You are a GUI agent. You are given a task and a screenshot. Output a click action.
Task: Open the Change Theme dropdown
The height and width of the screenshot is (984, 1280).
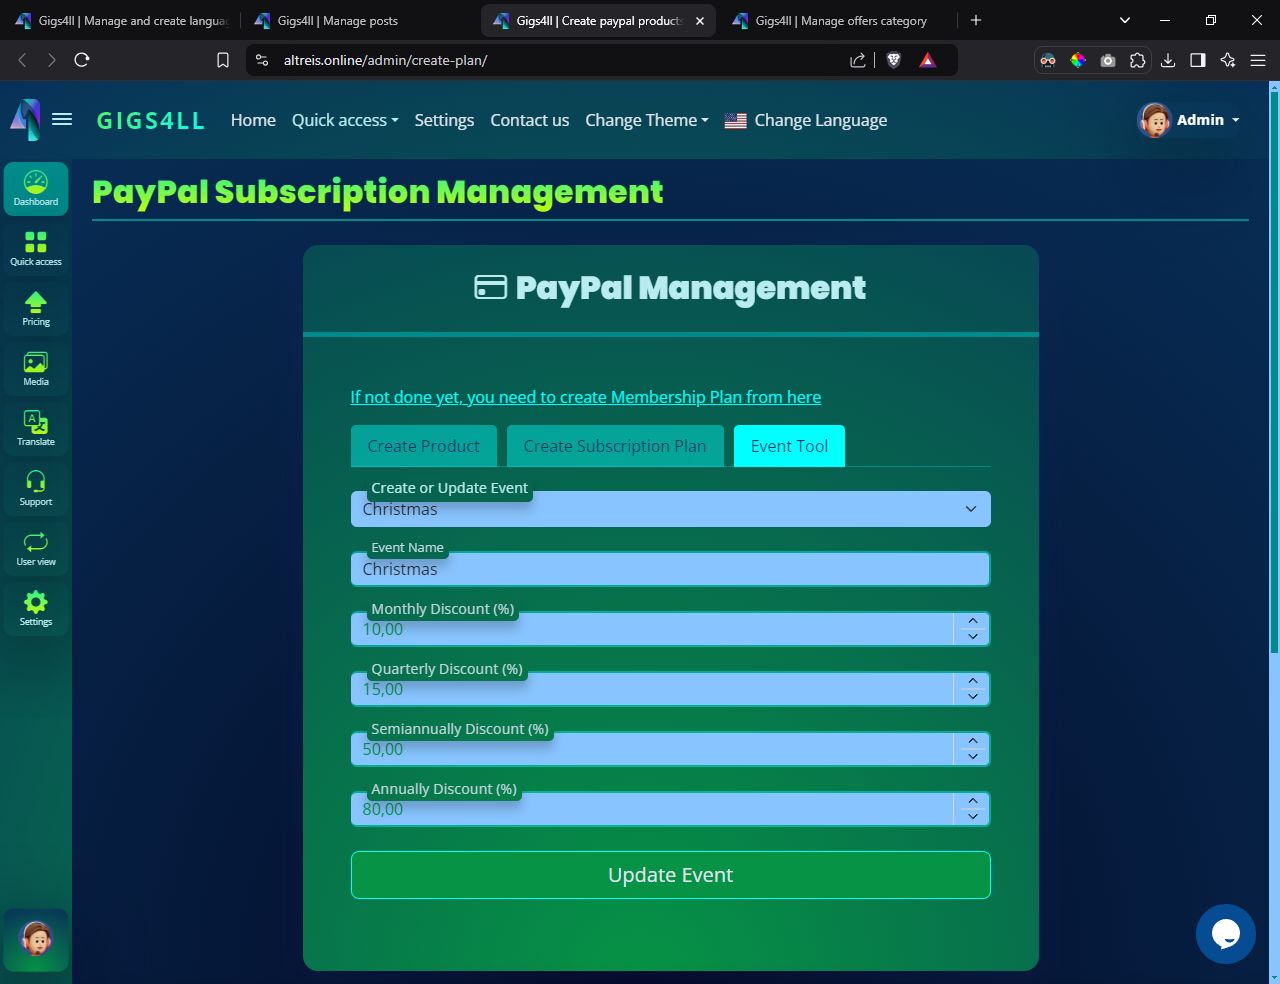click(x=646, y=120)
